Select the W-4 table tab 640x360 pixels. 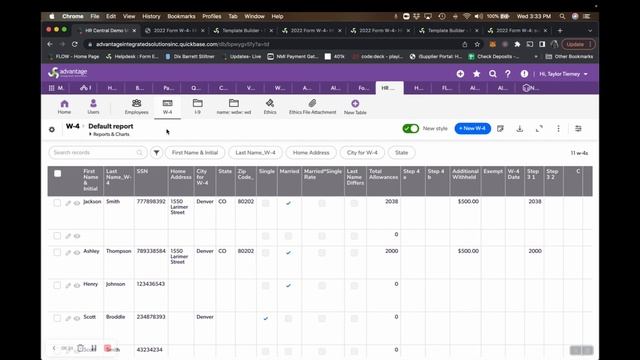click(x=167, y=106)
